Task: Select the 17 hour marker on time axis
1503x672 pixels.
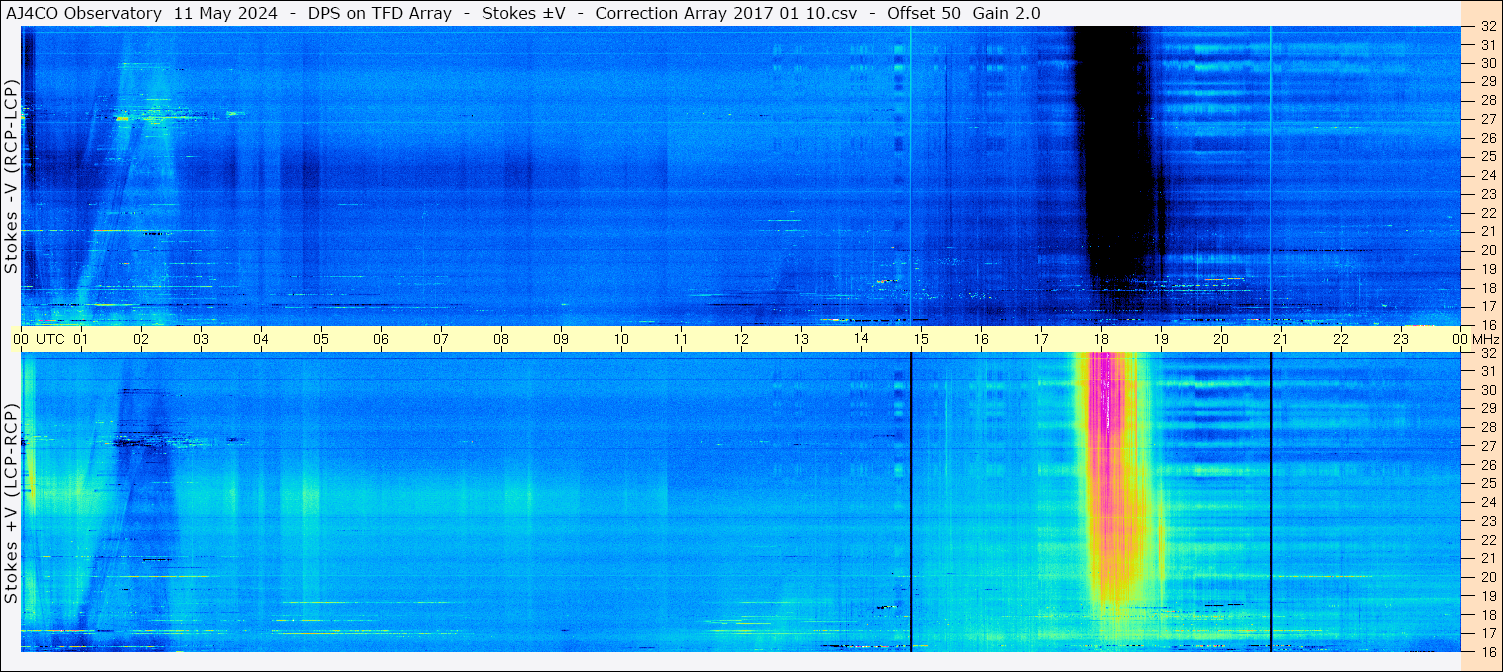Action: click(x=1041, y=340)
